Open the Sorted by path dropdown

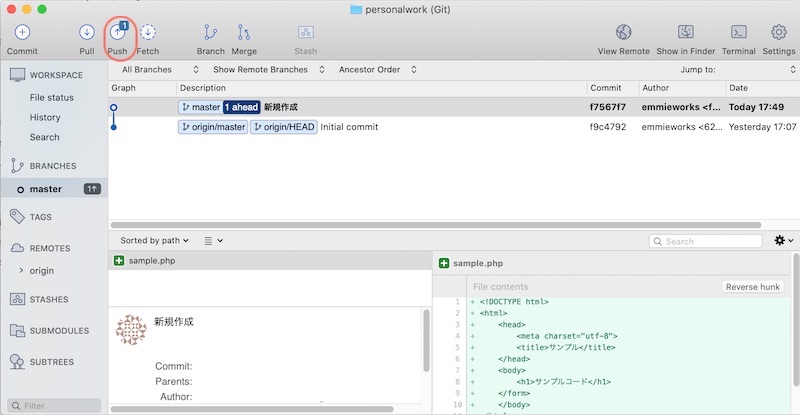tap(155, 240)
